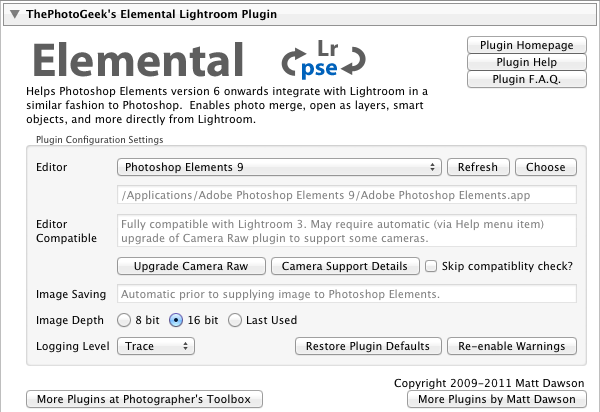Enable Skip compatibility check checkbox
The height and width of the screenshot is (412, 600).
431,266
